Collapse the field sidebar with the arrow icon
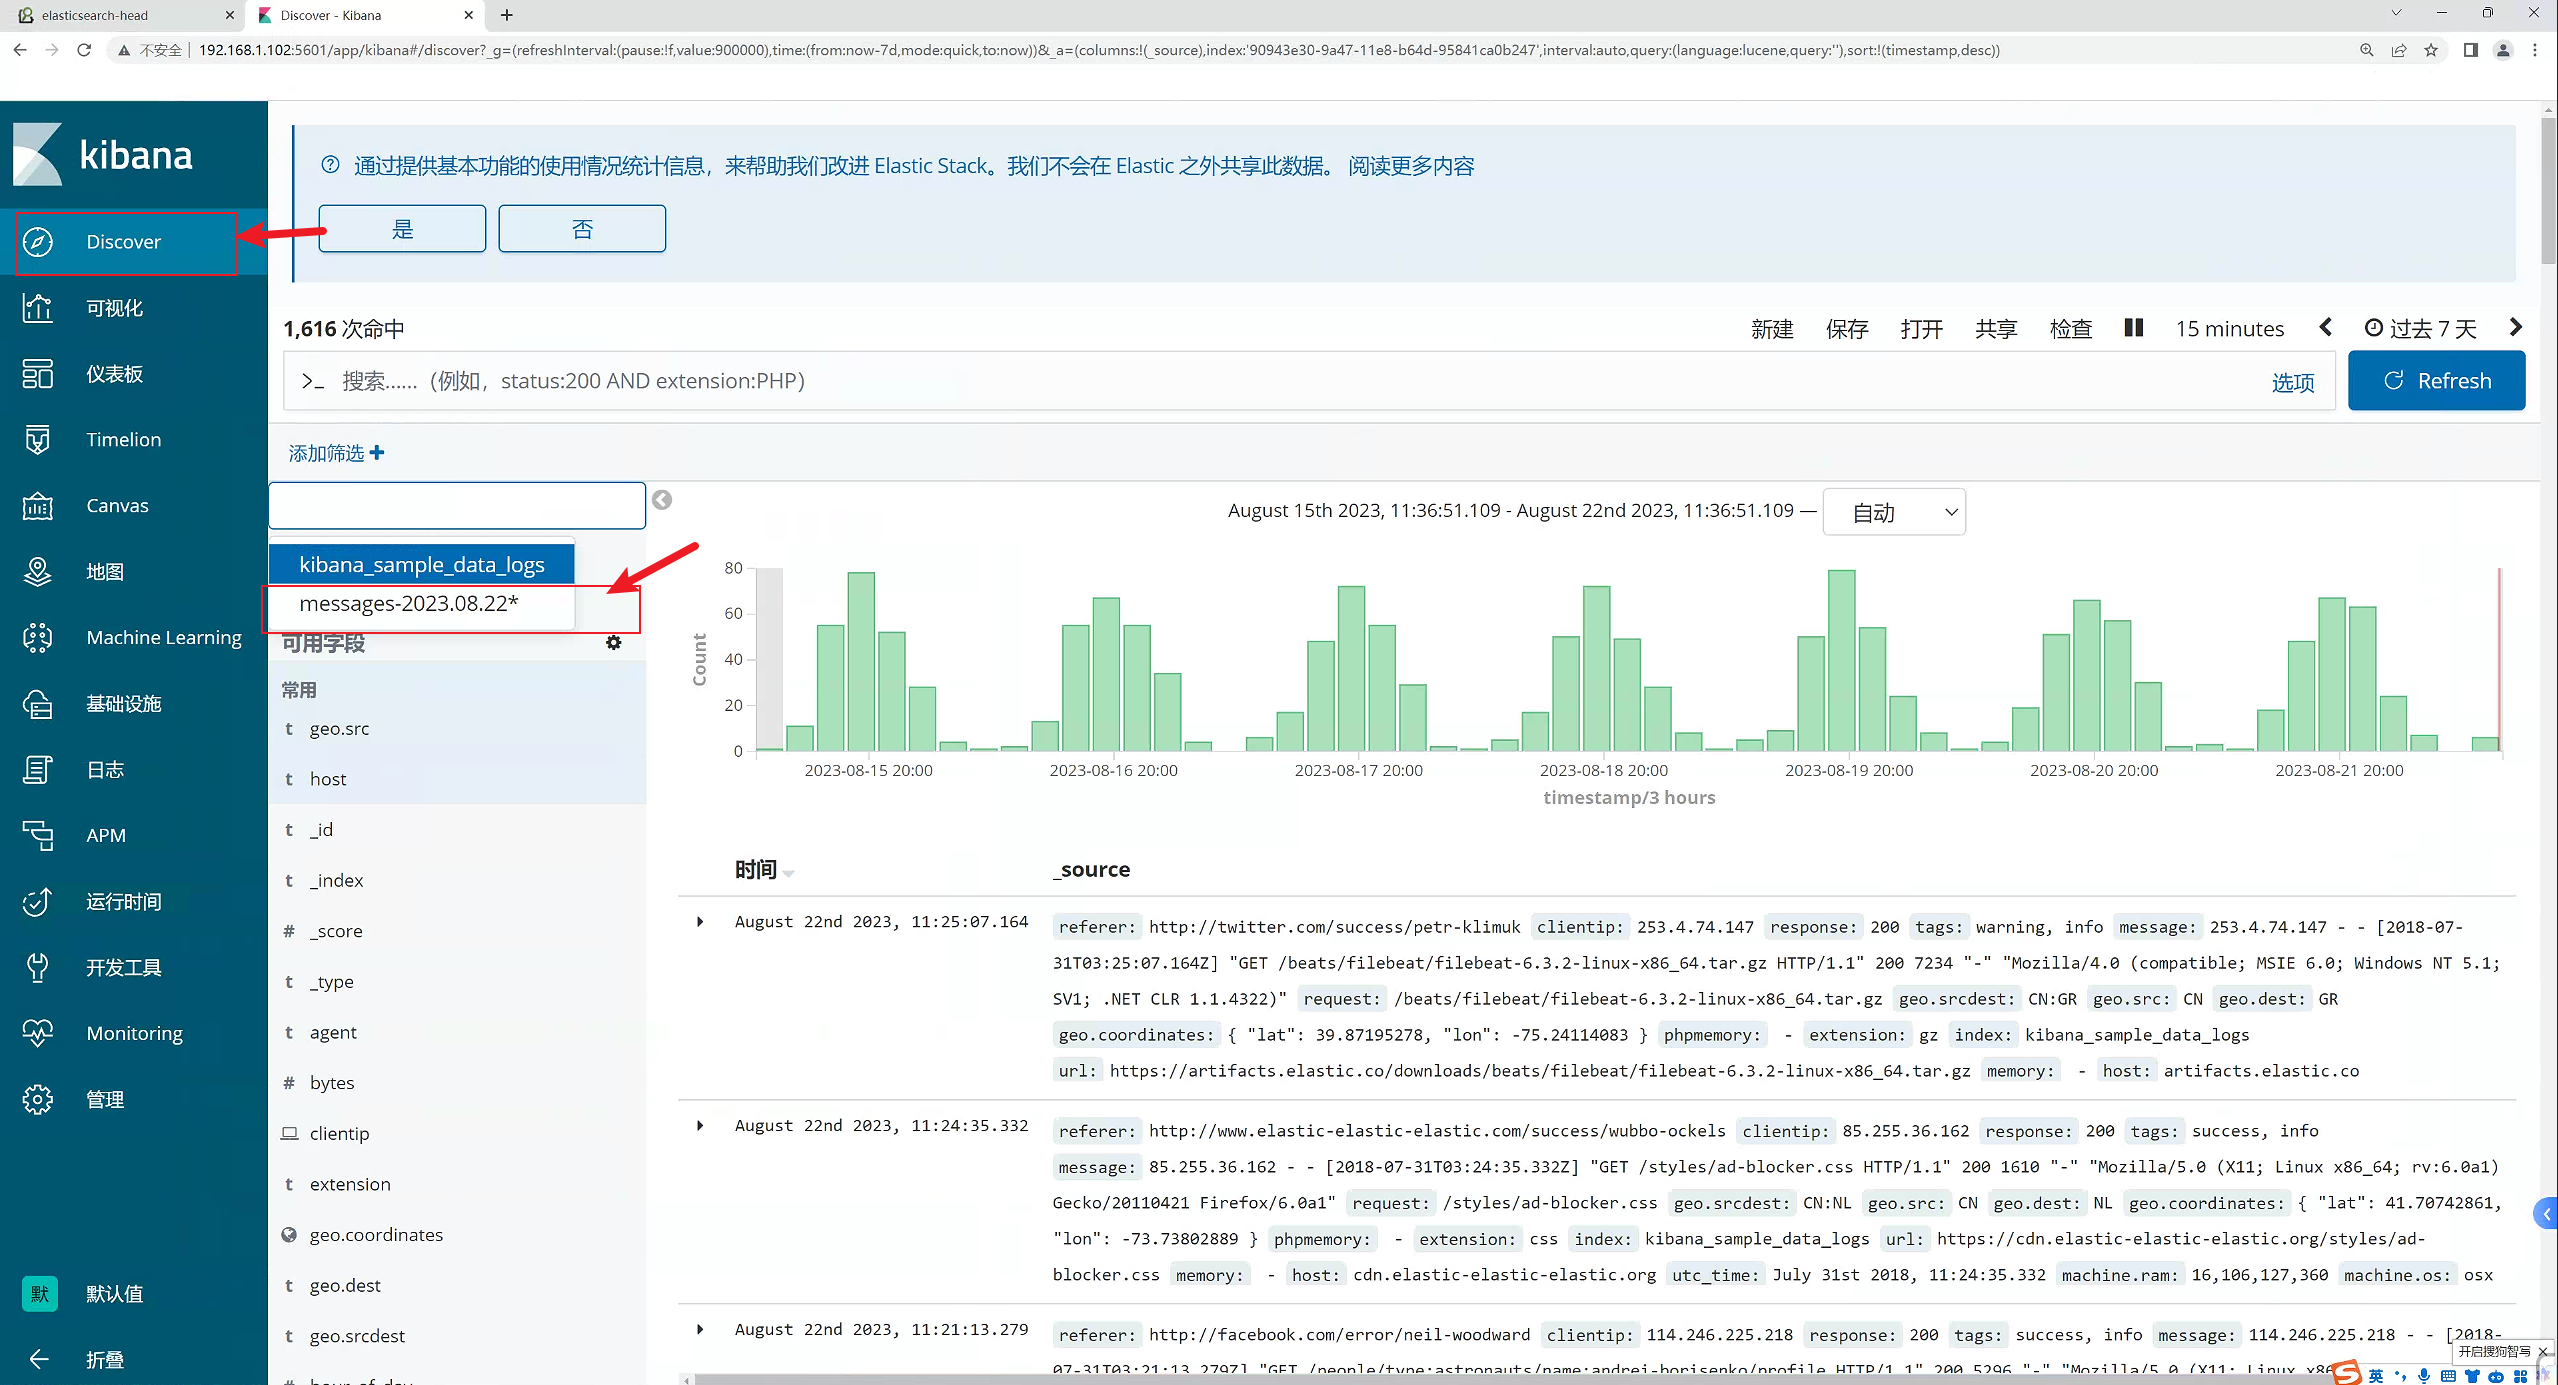The image size is (2558, 1385). (662, 500)
